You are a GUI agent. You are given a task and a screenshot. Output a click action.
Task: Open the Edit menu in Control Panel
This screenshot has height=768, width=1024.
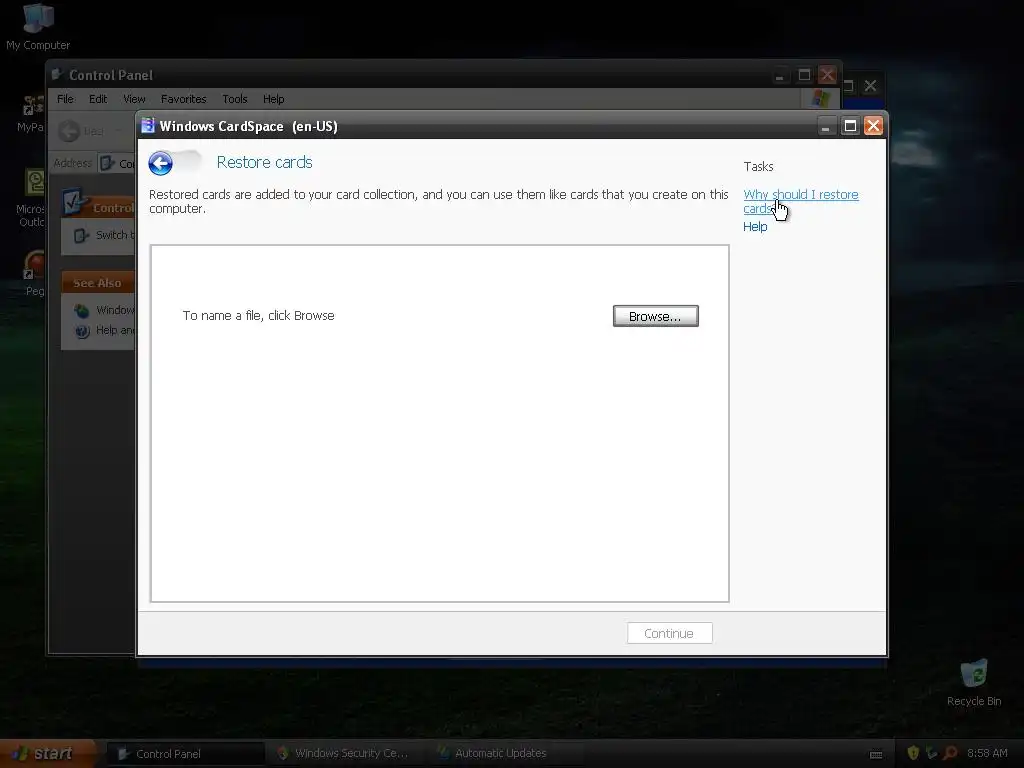click(x=98, y=99)
